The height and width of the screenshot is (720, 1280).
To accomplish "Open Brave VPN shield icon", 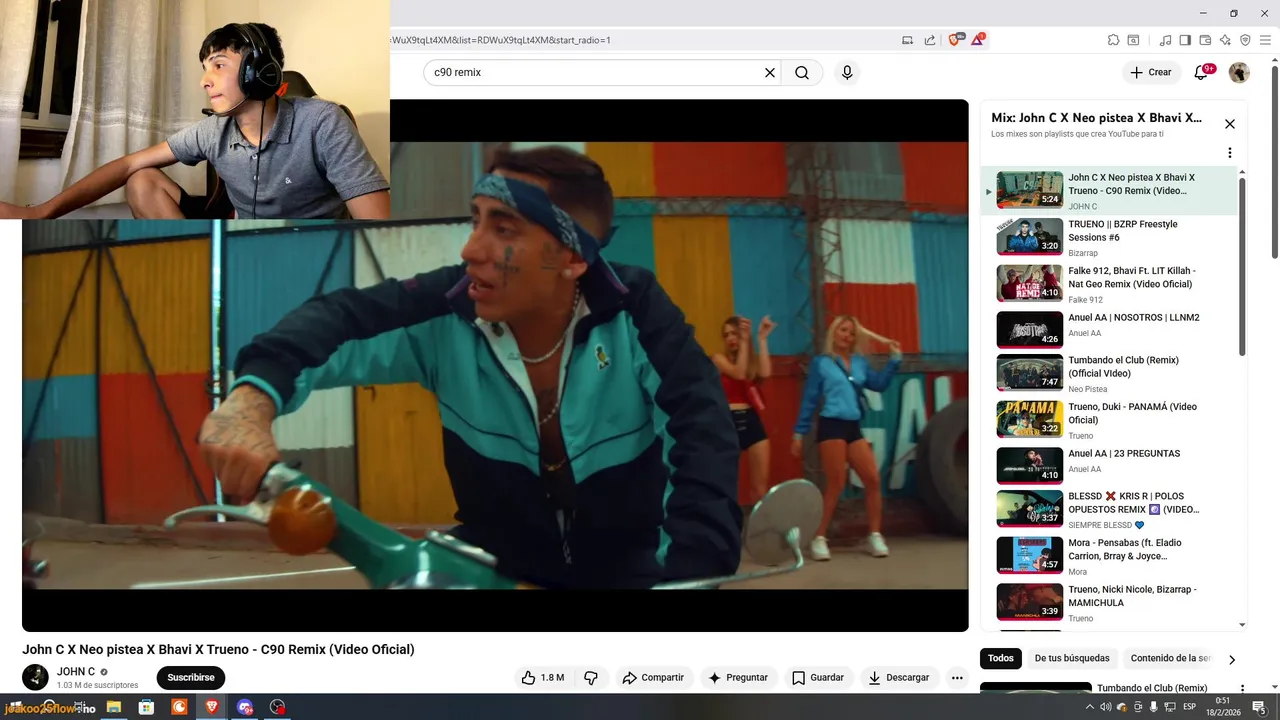I will tap(1245, 40).
